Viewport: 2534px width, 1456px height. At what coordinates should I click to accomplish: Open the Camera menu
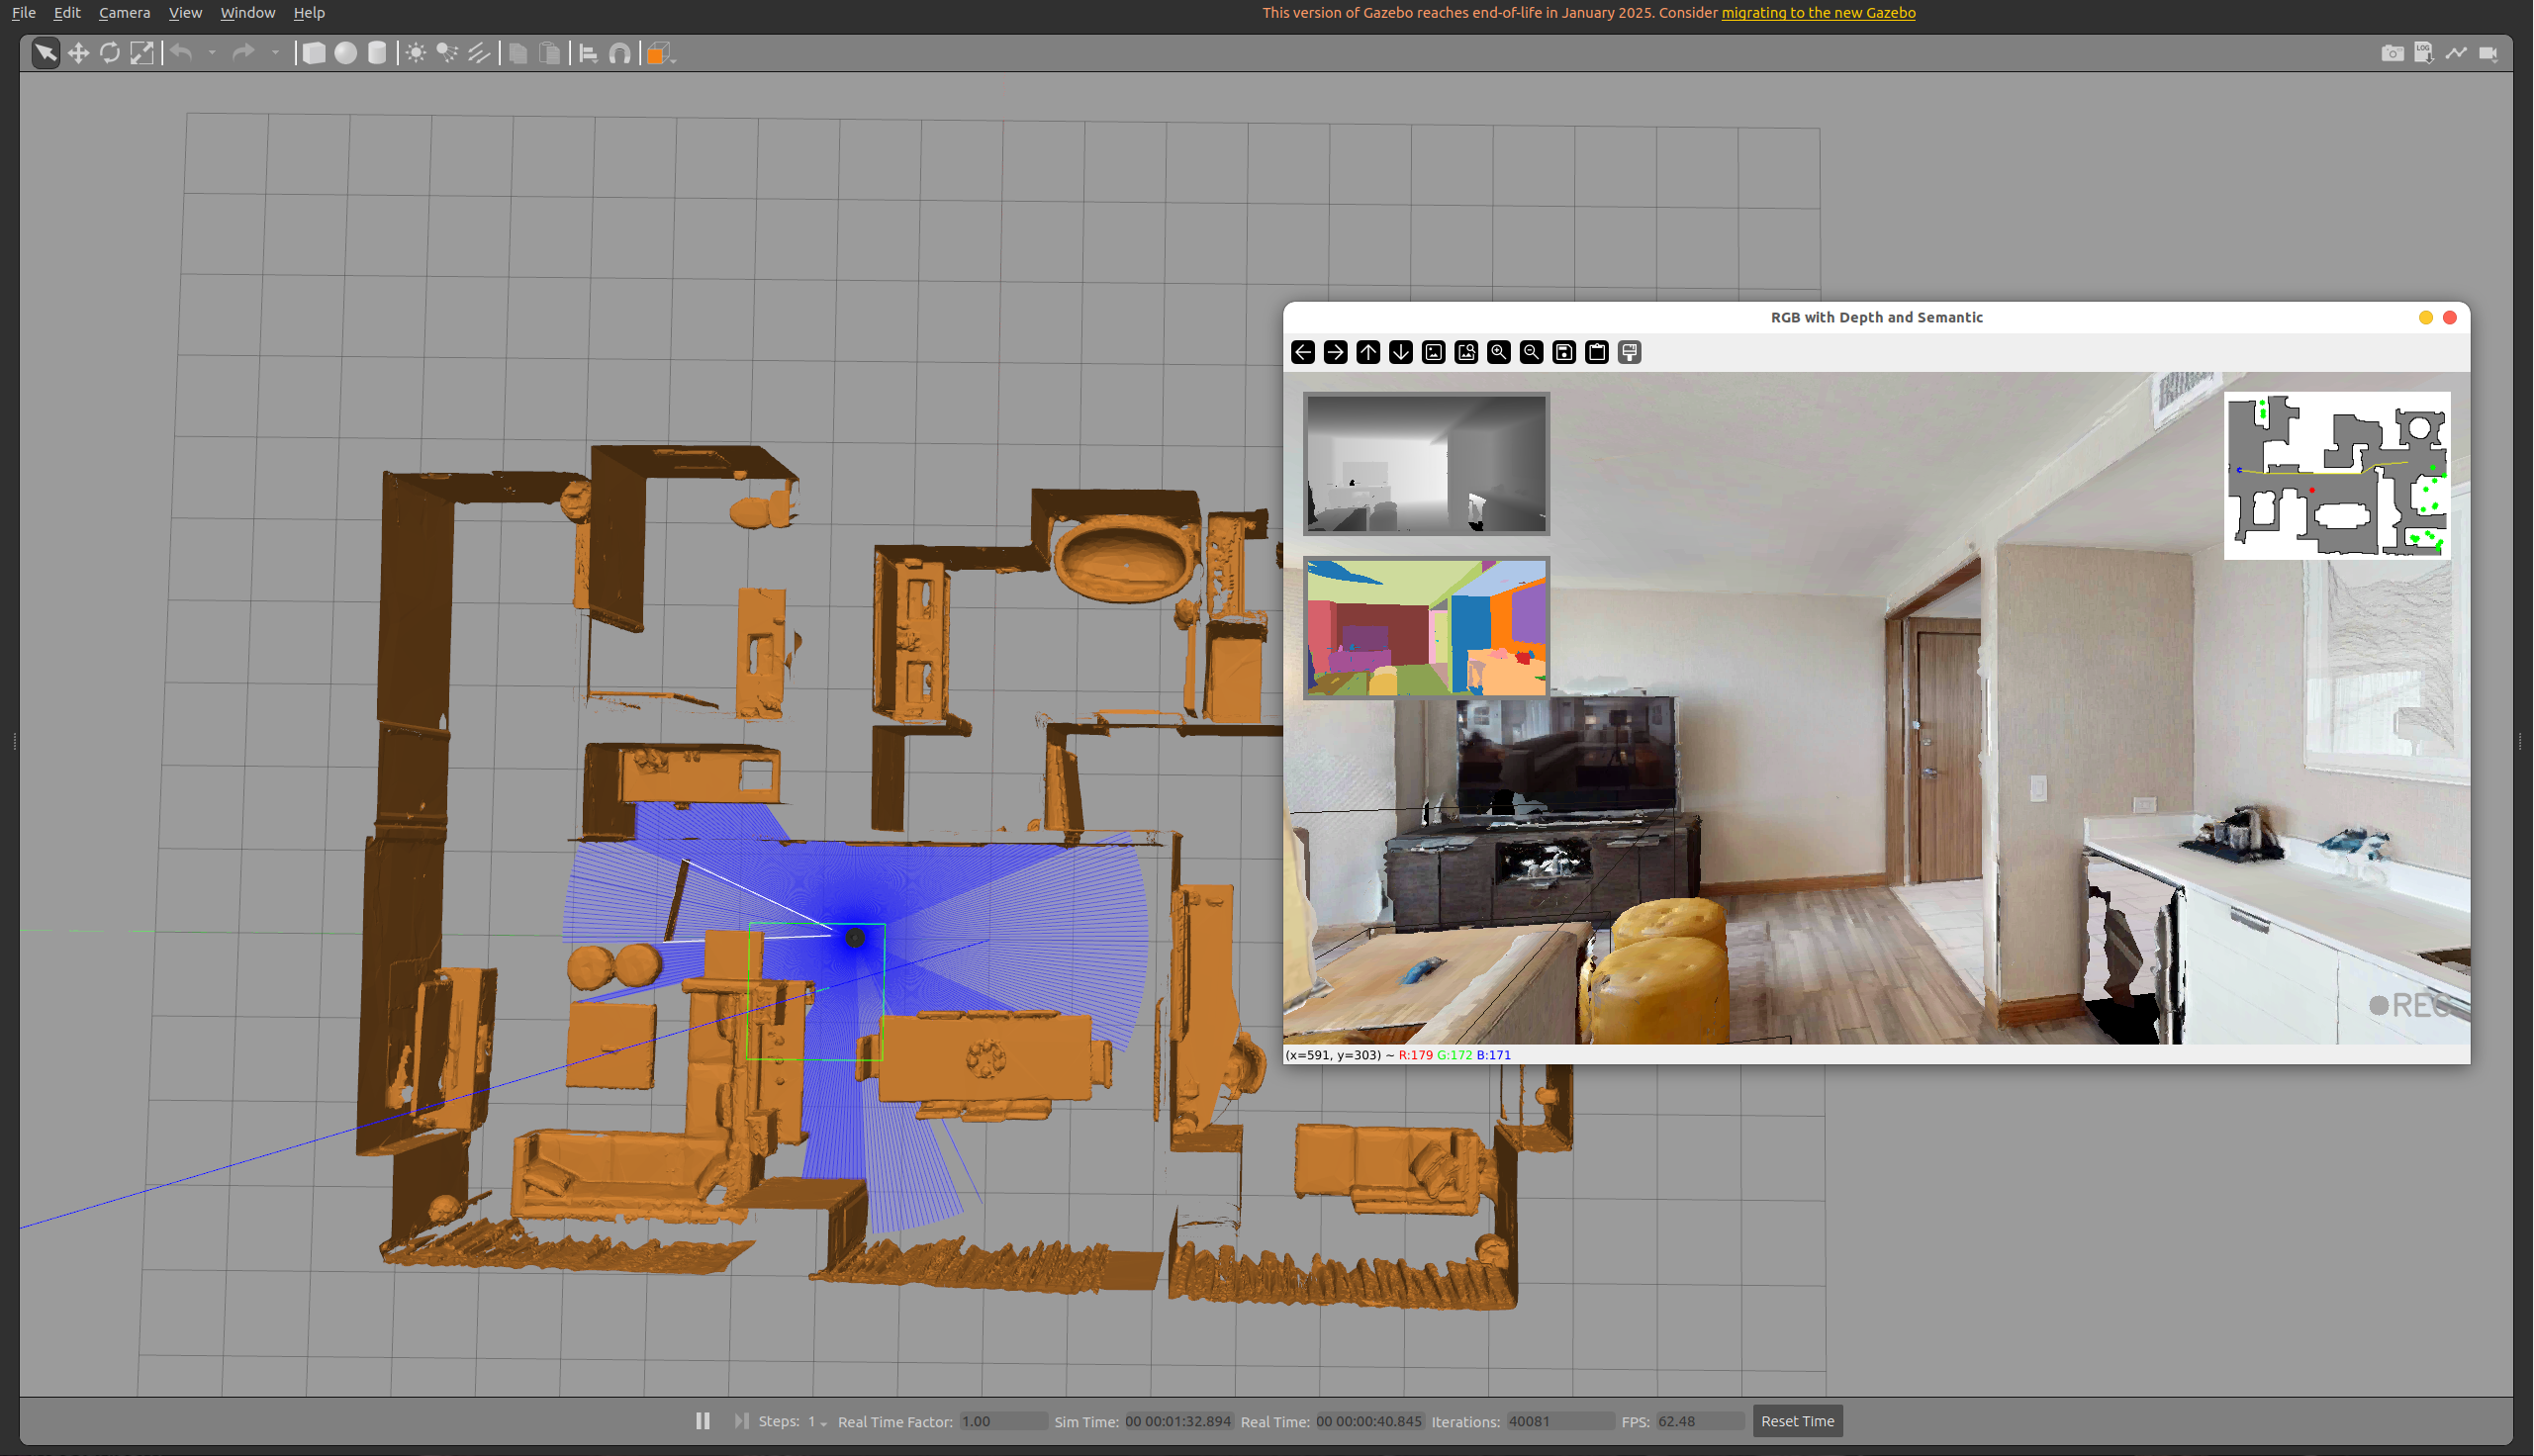[124, 13]
